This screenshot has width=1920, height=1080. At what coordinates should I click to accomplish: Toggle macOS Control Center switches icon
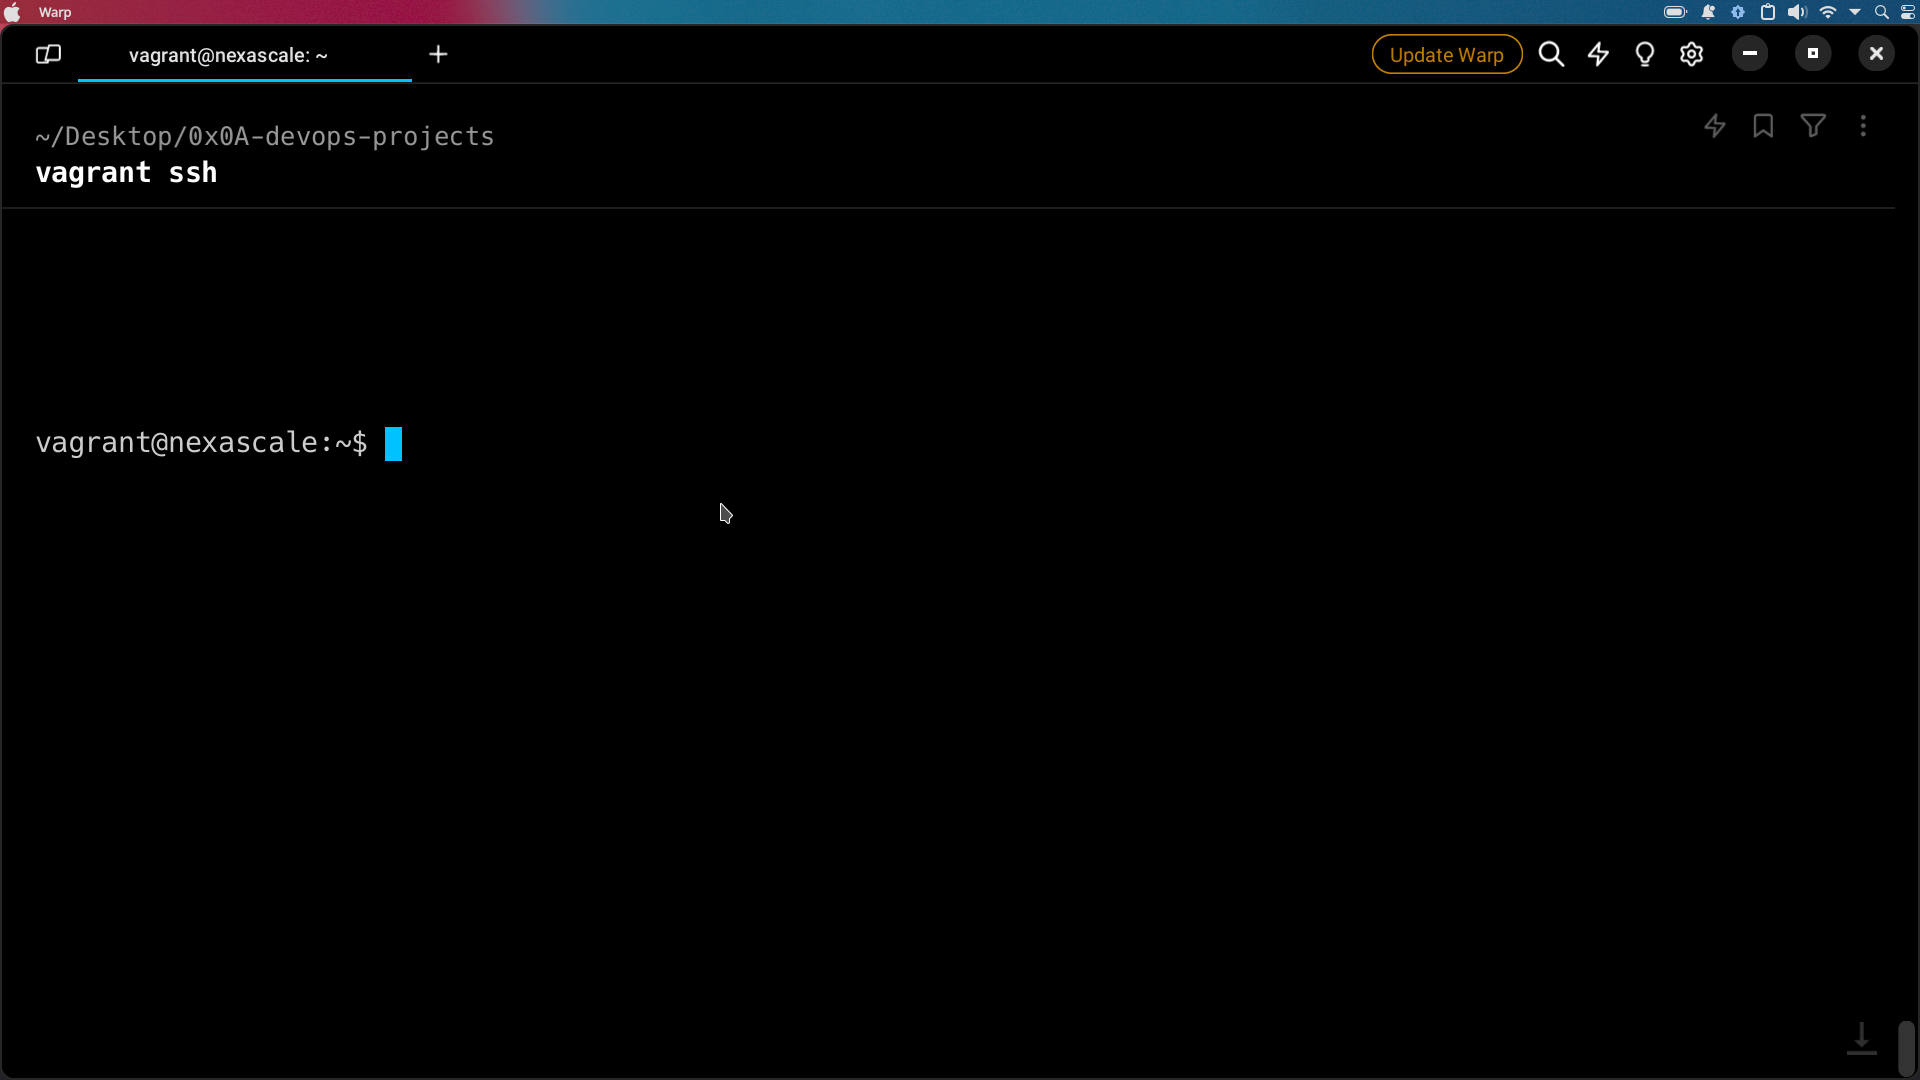pyautogui.click(x=1908, y=12)
